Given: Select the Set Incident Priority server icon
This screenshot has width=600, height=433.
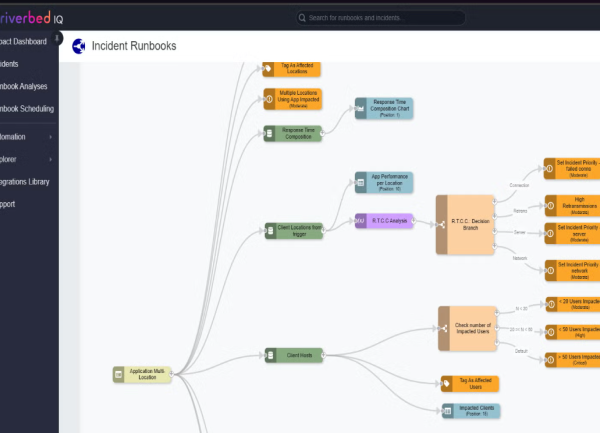Looking at the screenshot, I should click(550, 233).
